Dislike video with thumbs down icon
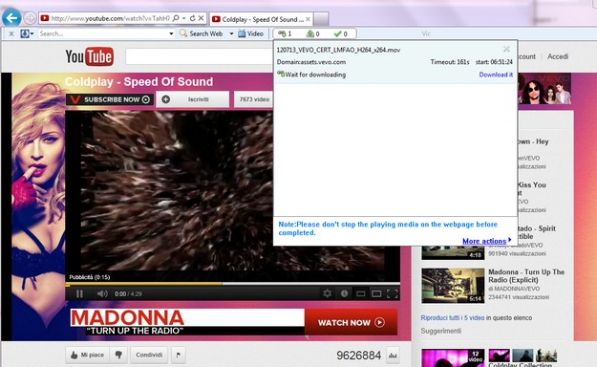The image size is (597, 367). [x=119, y=355]
